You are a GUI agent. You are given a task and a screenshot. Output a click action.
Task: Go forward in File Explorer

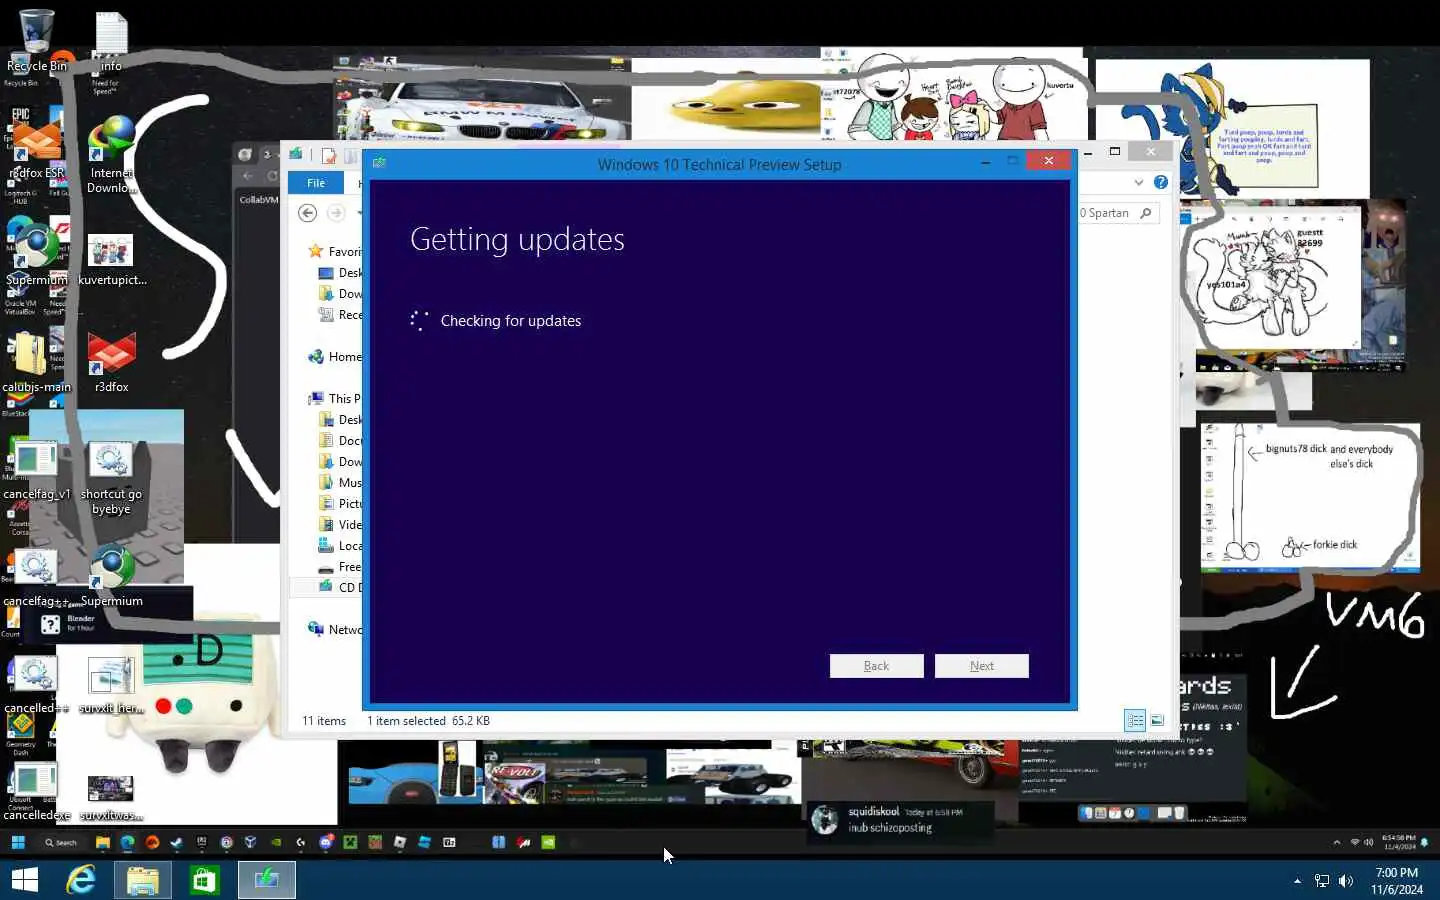click(x=336, y=213)
